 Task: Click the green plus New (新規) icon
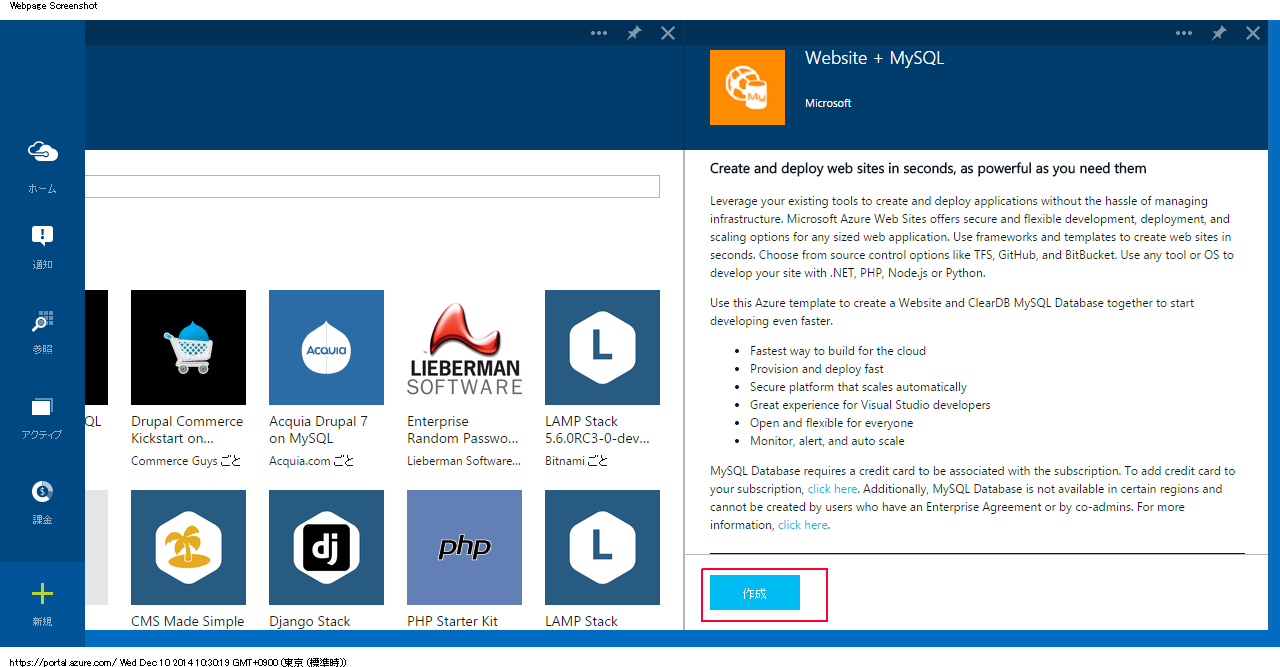click(x=42, y=594)
